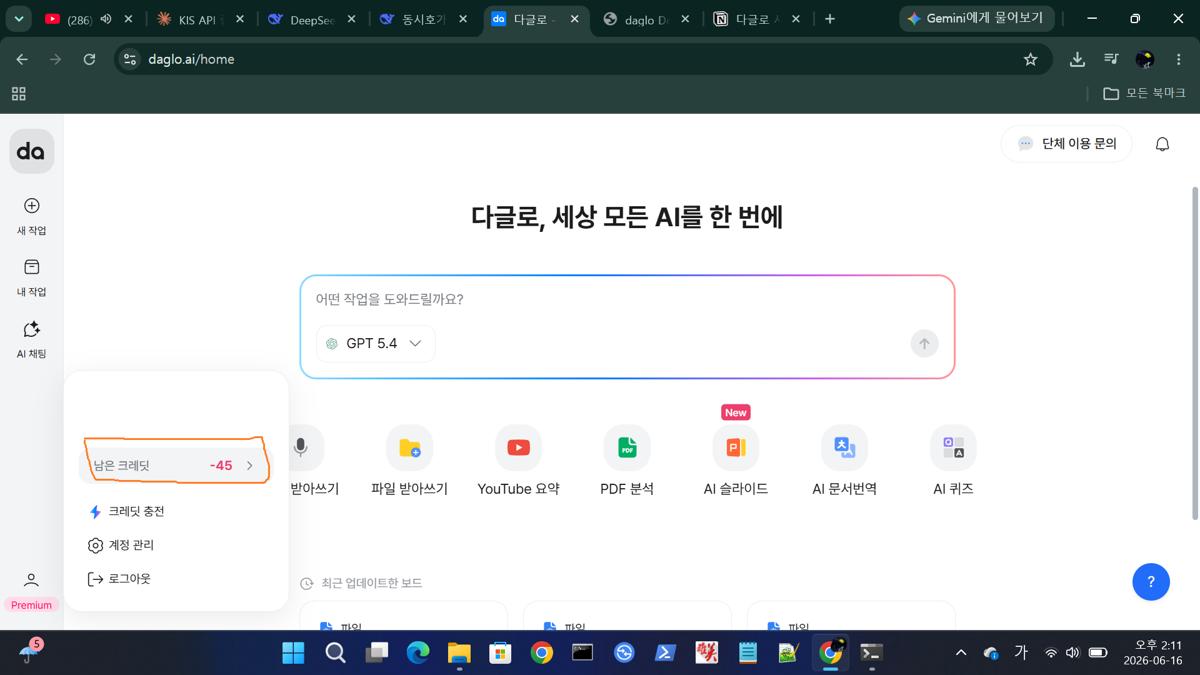Click the Gemini에게 물어보기 button
The width and height of the screenshot is (1200, 675).
[977, 19]
